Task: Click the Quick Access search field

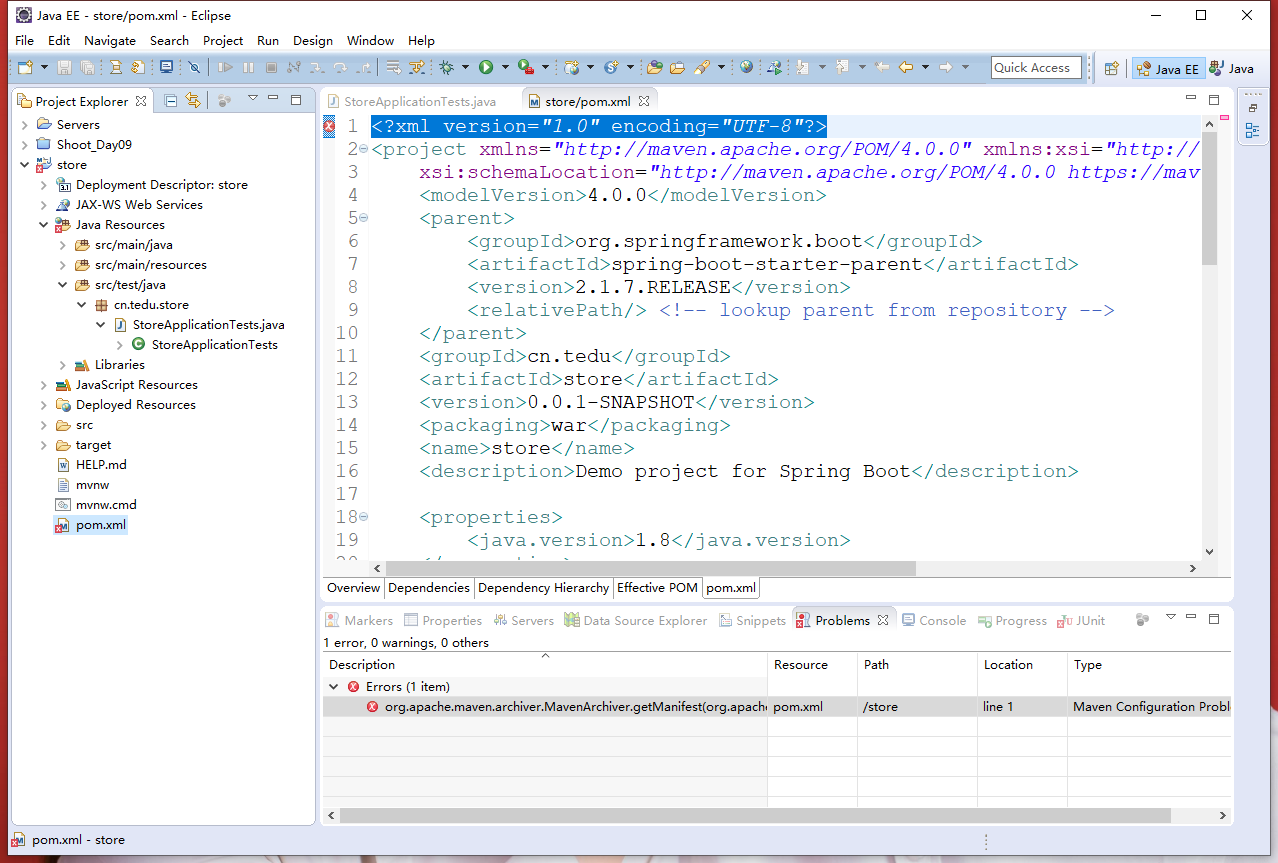Action: coord(1036,67)
